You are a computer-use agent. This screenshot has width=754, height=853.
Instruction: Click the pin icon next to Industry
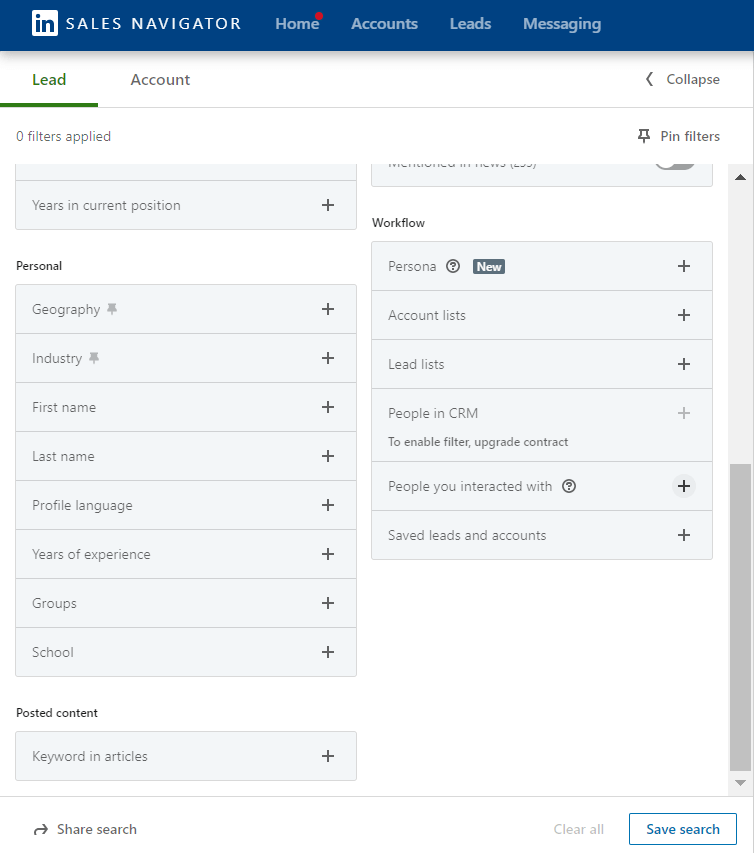pyautogui.click(x=94, y=358)
